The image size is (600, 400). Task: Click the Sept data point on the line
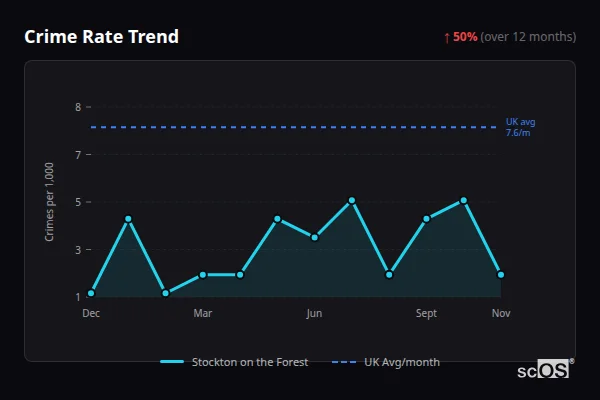[x=426, y=219]
